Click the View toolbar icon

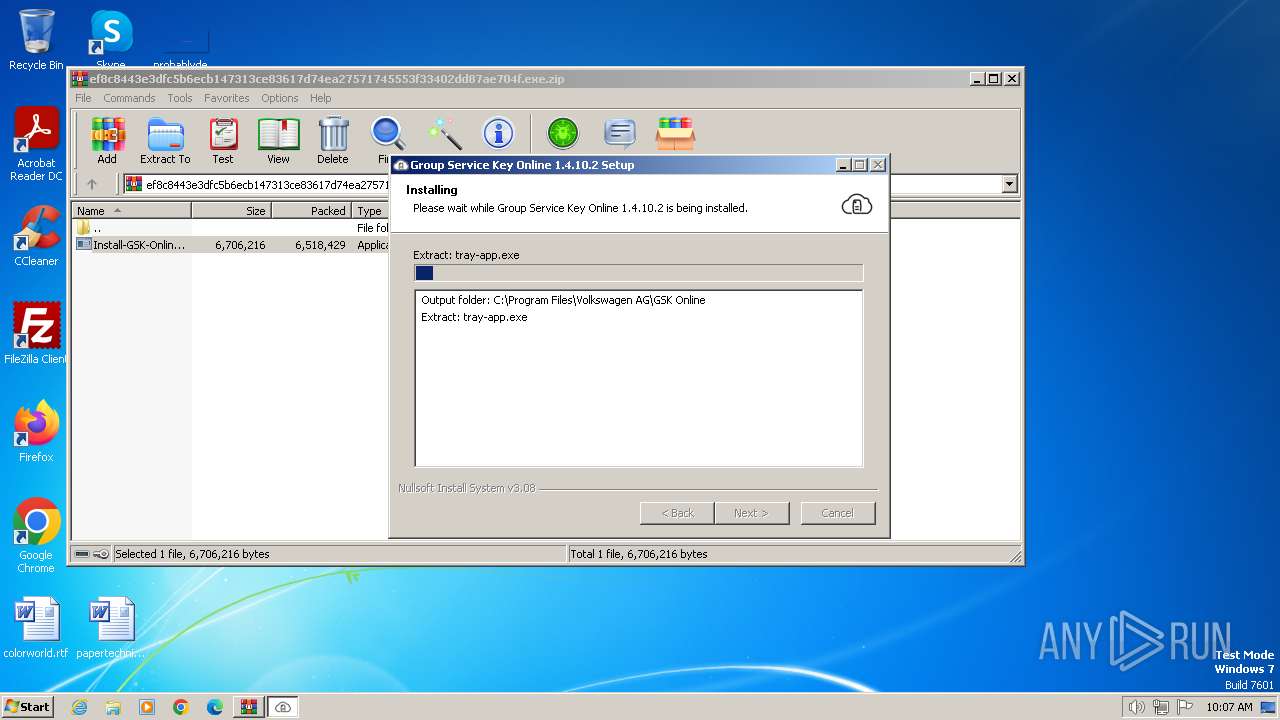click(278, 140)
